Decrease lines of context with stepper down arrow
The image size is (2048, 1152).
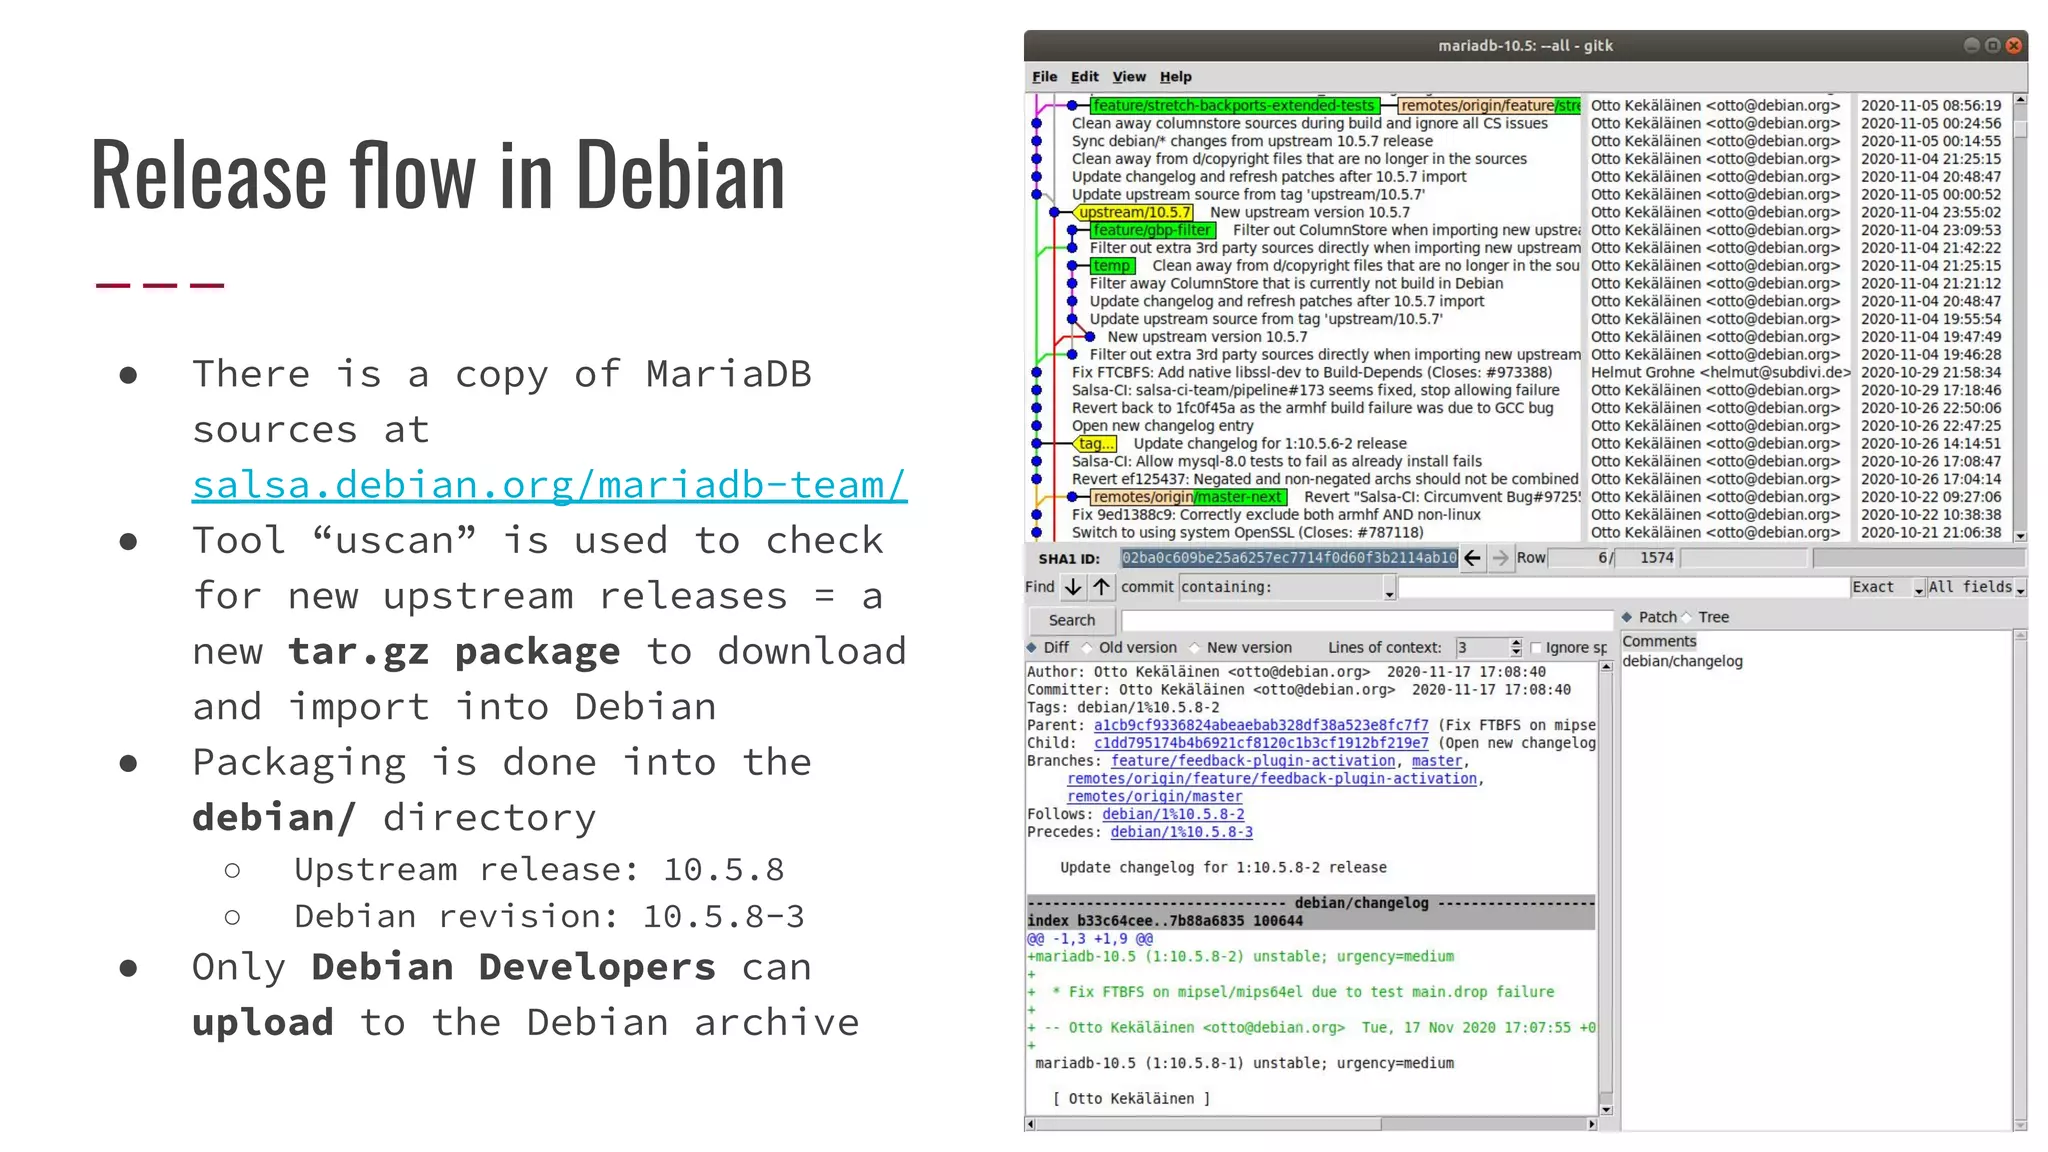1516,652
